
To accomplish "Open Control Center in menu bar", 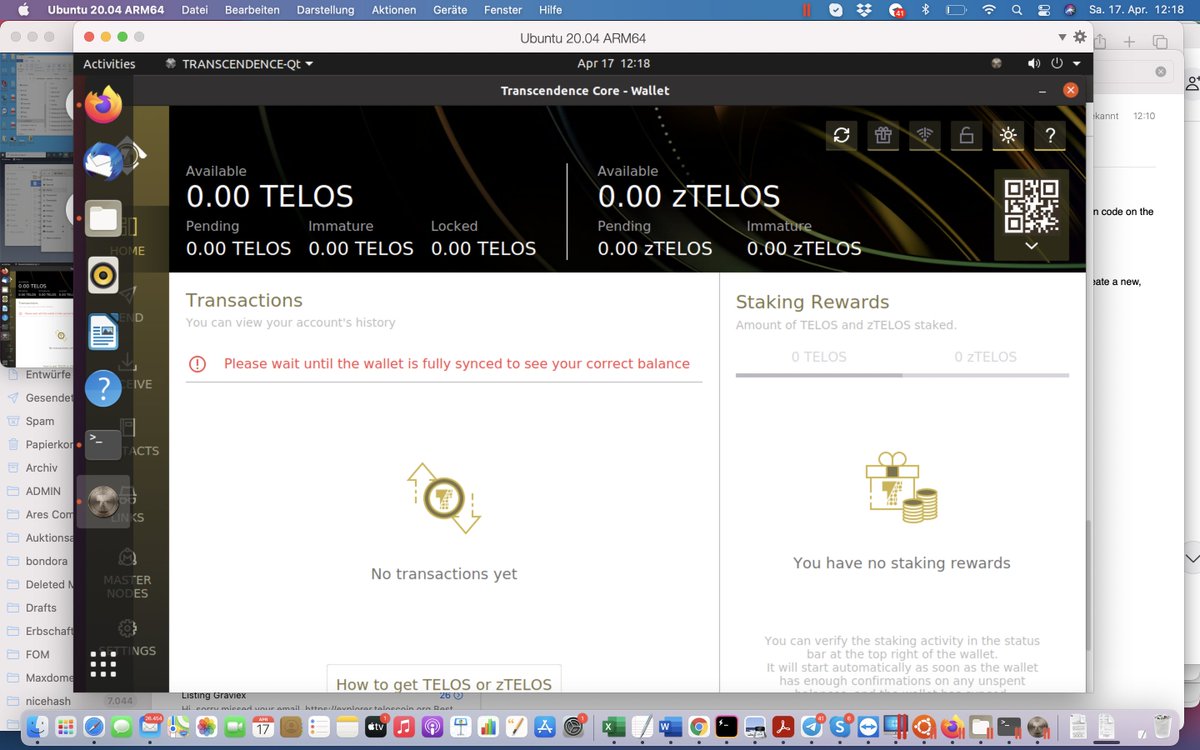I will 1043,10.
